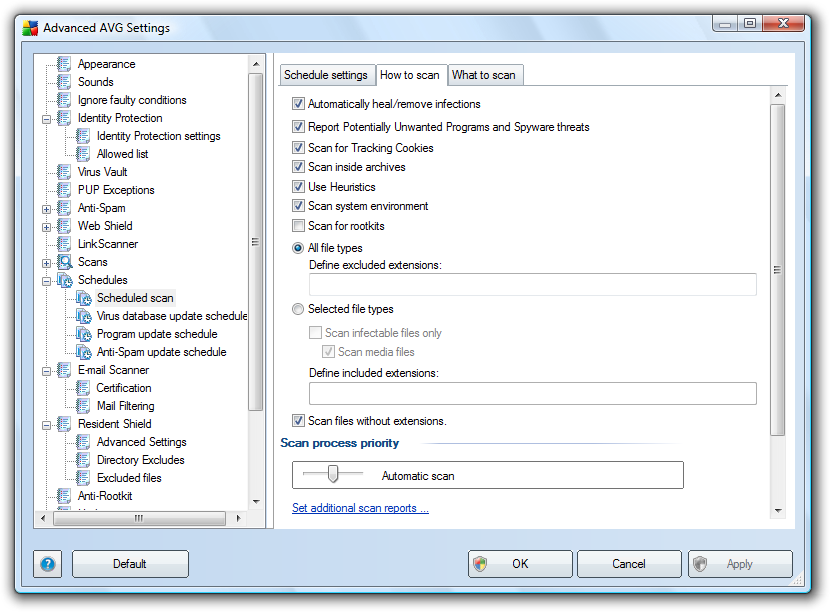Uncheck Use Heuristics
Image resolution: width=830 pixels, height=612 pixels.
point(299,186)
